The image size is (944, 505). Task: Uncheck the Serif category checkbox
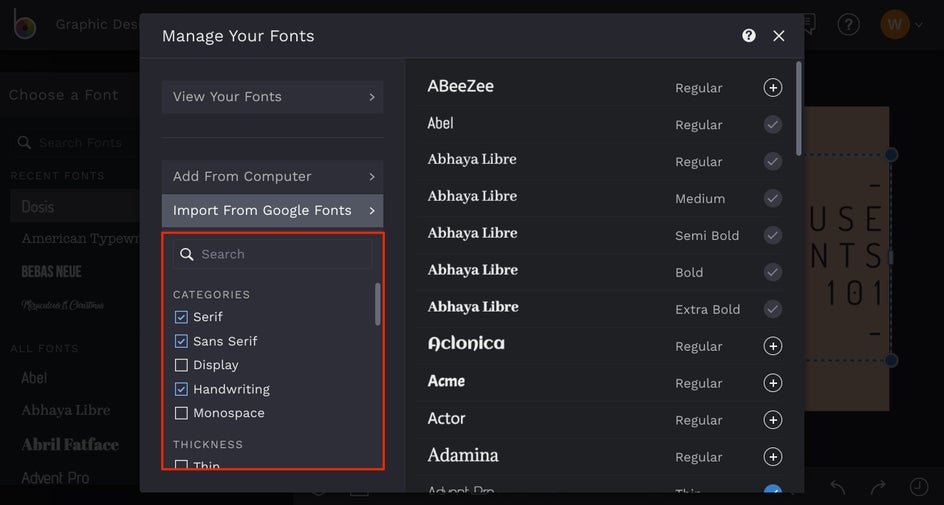point(181,317)
